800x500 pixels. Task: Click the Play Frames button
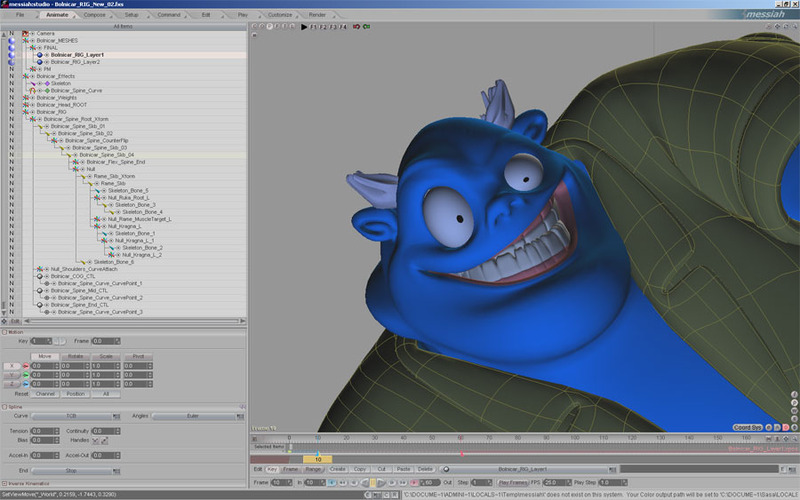[x=514, y=482]
